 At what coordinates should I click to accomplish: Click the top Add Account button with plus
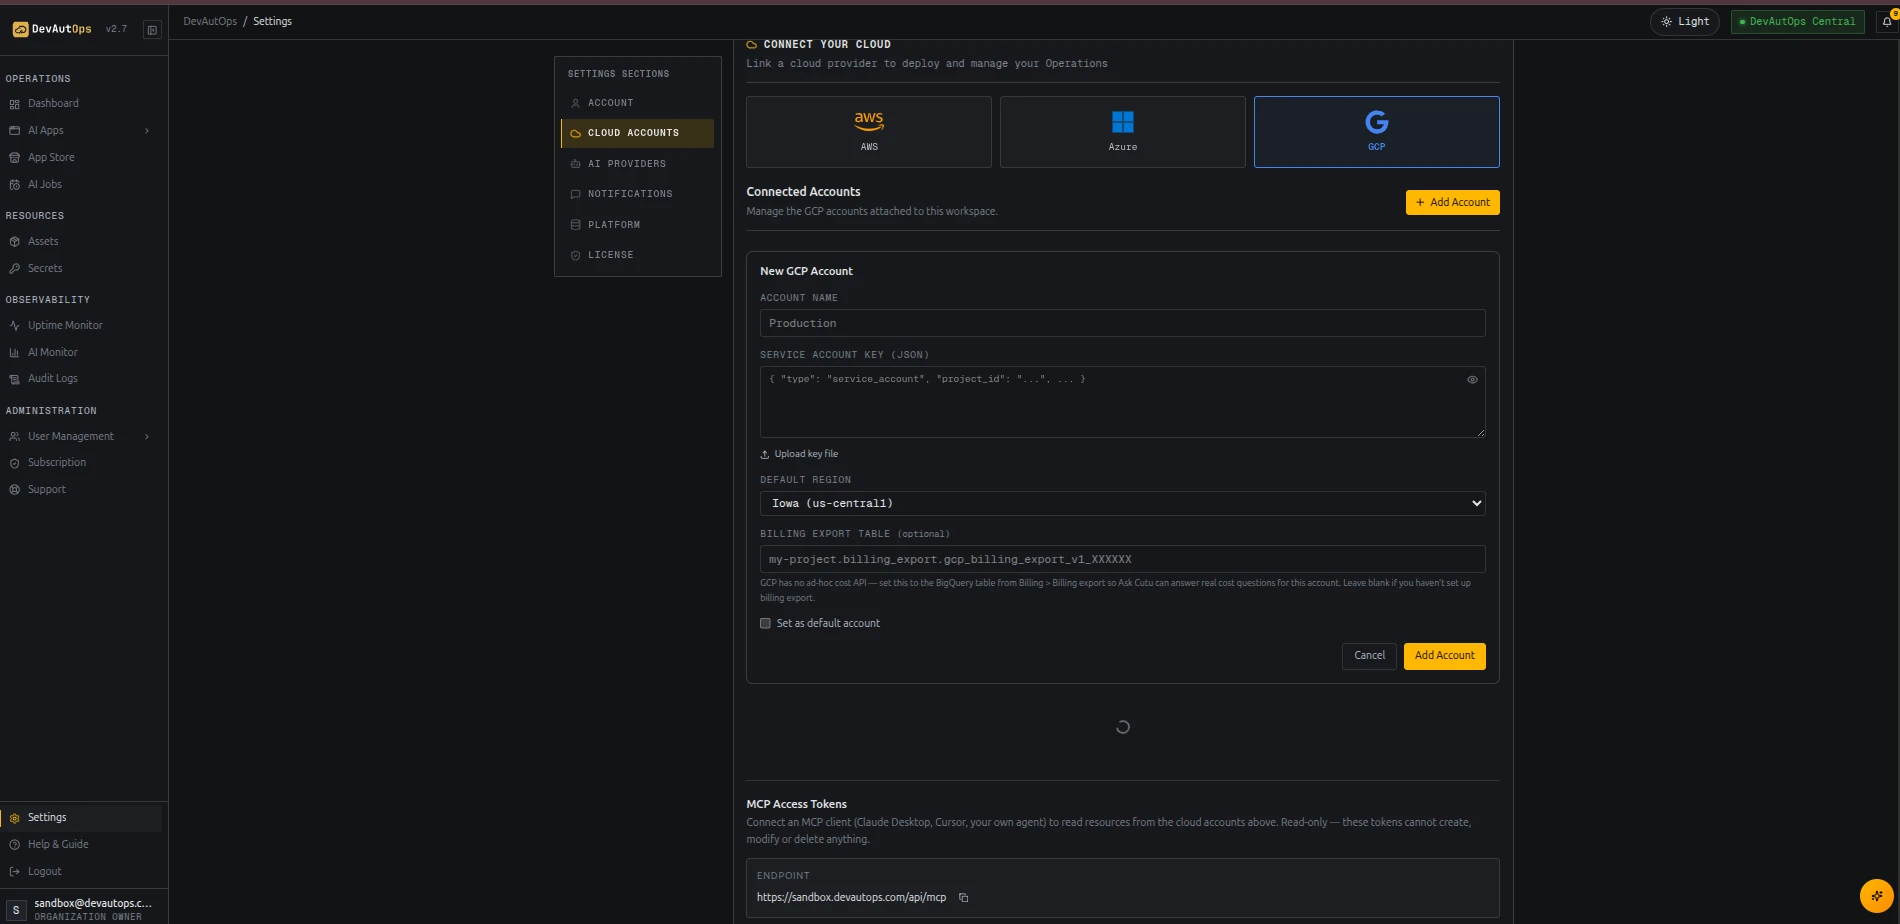[x=1452, y=203]
